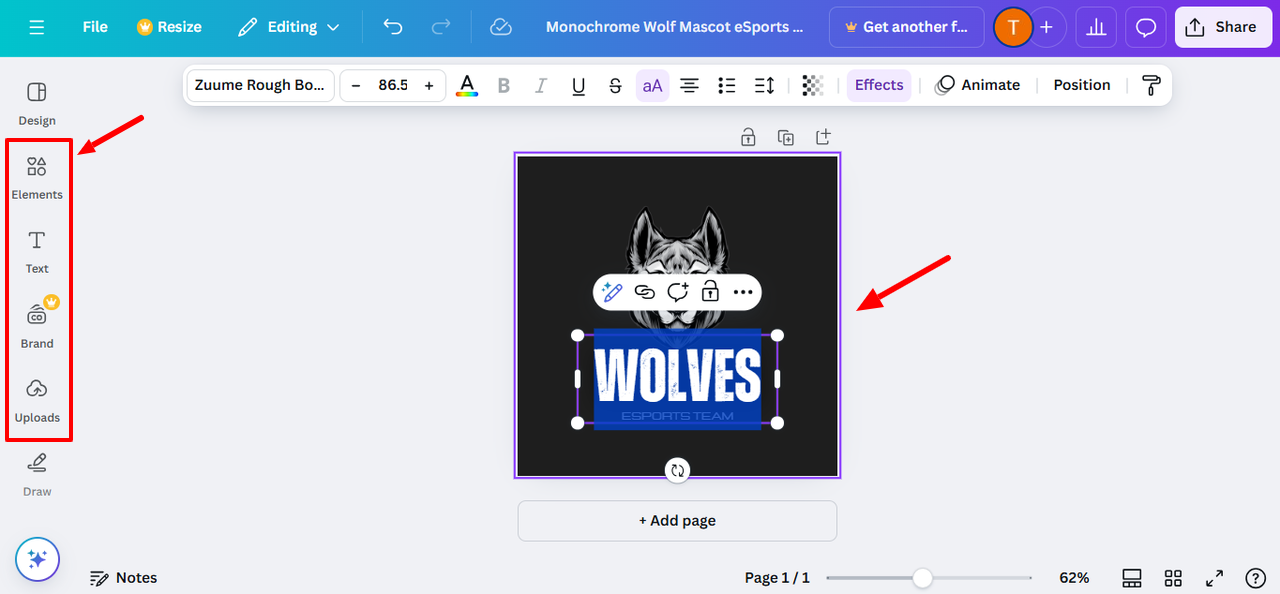Click the Share button

pyautogui.click(x=1222, y=27)
